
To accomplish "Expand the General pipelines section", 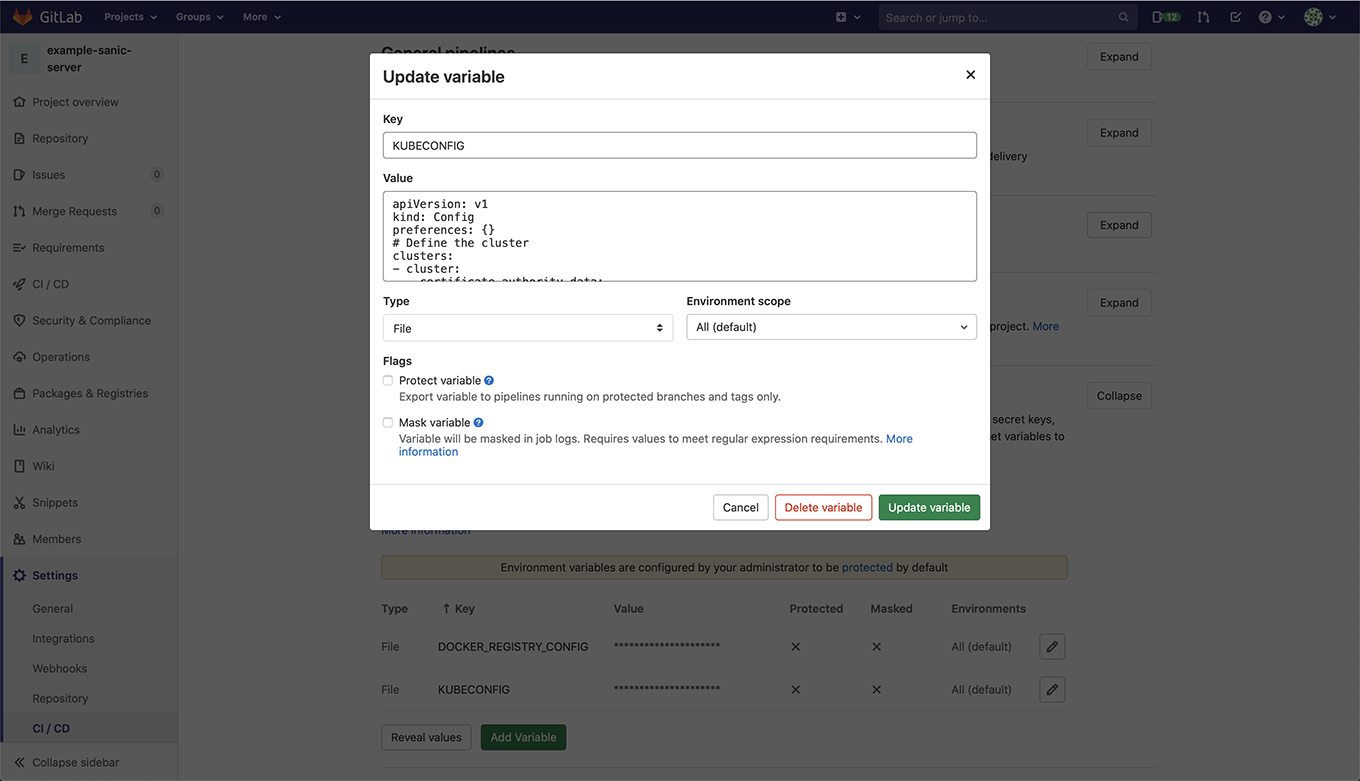I will (x=1118, y=56).
